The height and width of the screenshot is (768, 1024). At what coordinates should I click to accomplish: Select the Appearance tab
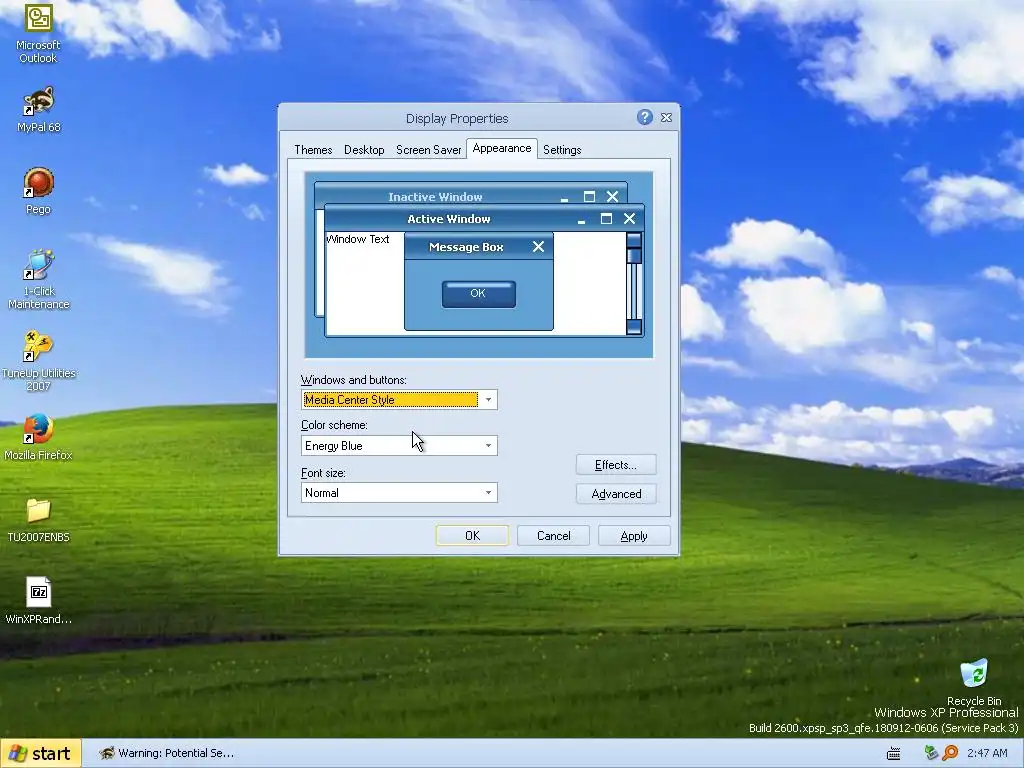tap(502, 148)
